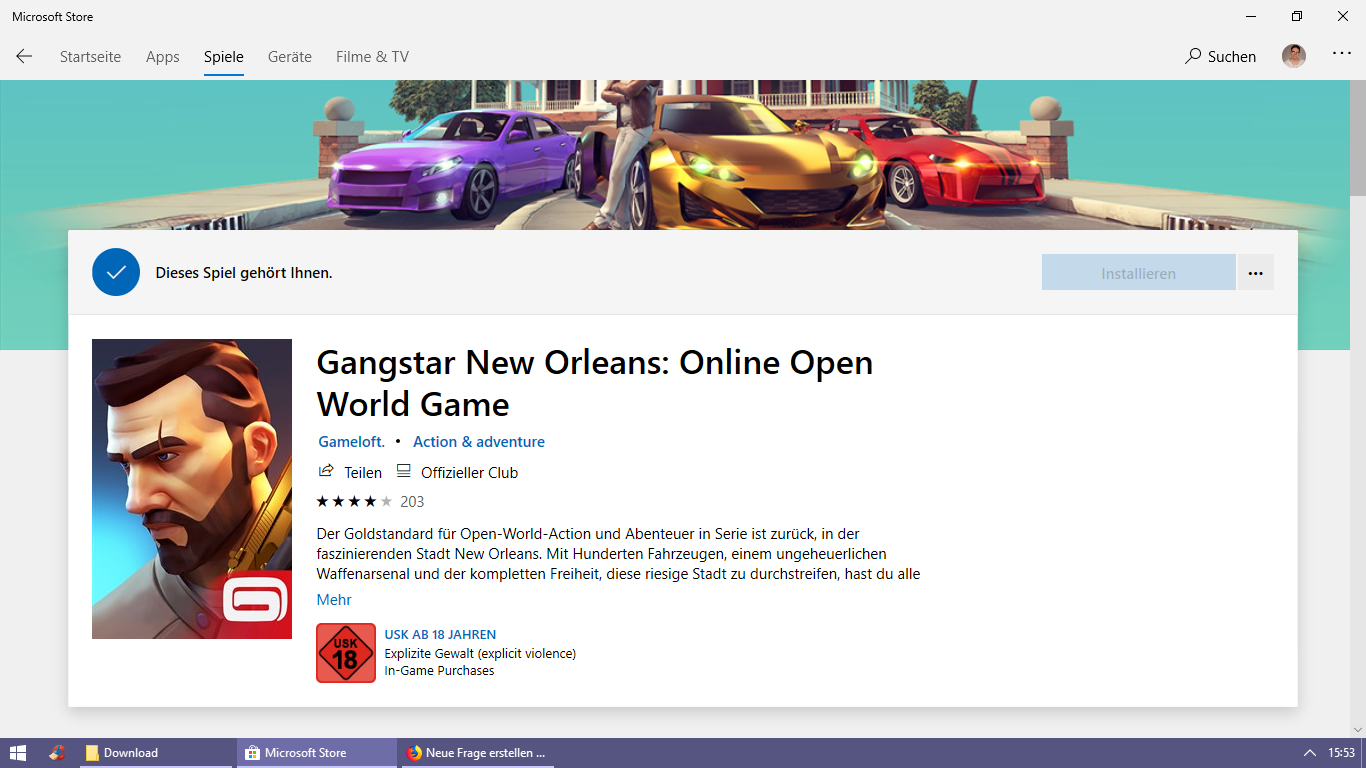
Task: Open more options next to Installieren
Action: pos(1256,273)
